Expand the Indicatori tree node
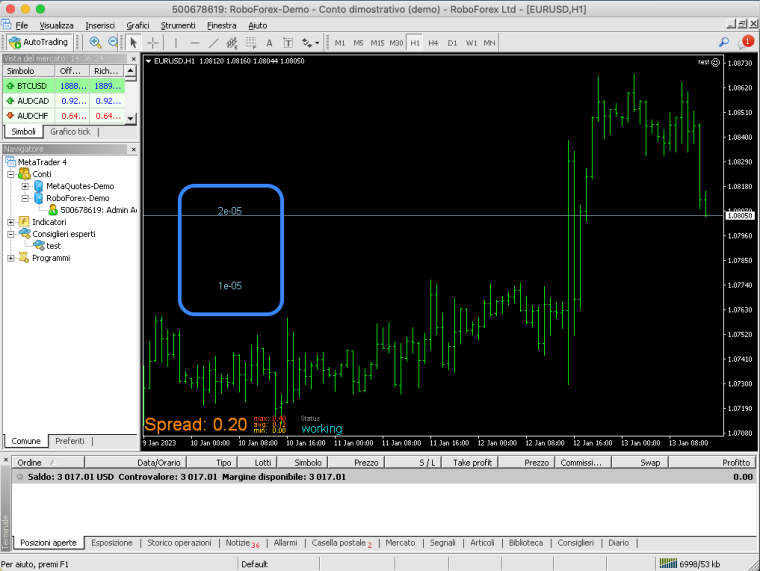Viewport: 760px width, 571px height. point(11,222)
